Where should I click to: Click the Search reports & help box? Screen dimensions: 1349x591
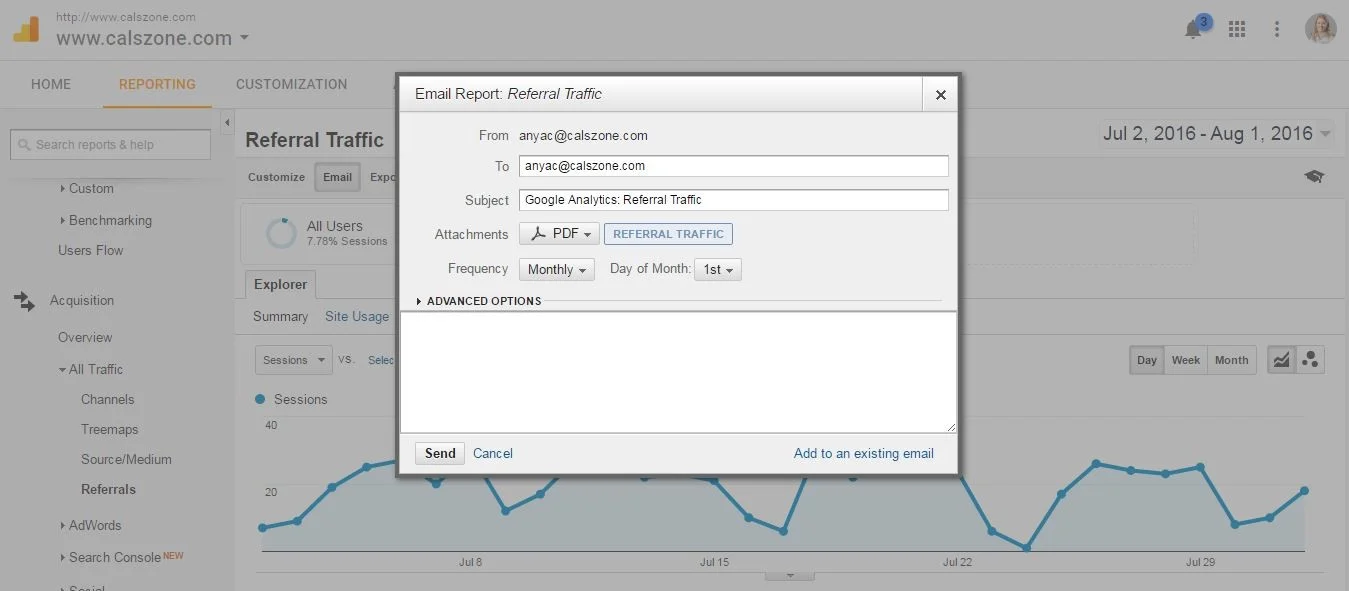coord(110,144)
